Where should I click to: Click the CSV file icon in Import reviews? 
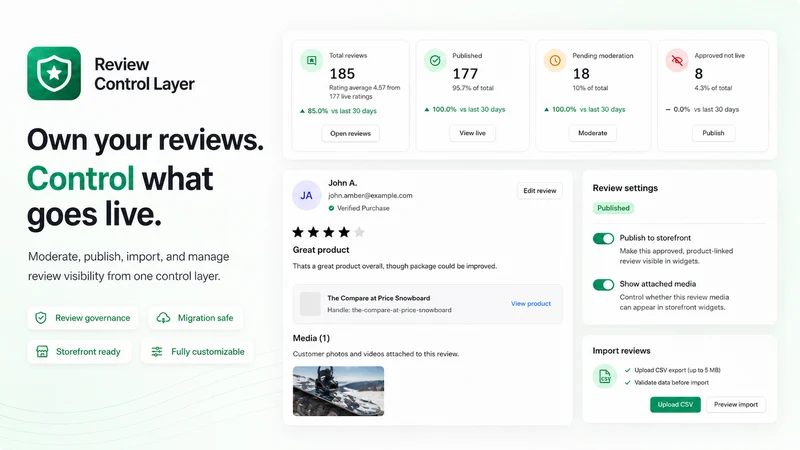point(605,377)
